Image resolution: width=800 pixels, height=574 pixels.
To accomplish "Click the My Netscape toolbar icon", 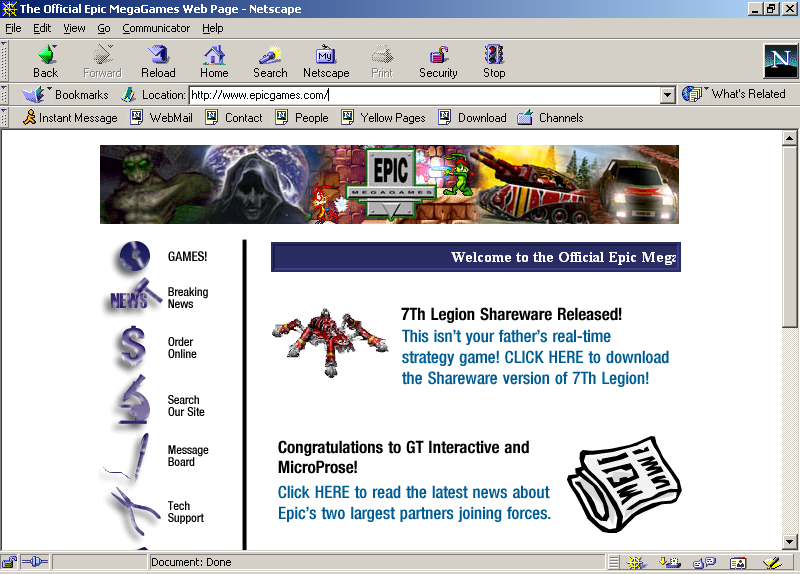I will (x=326, y=55).
